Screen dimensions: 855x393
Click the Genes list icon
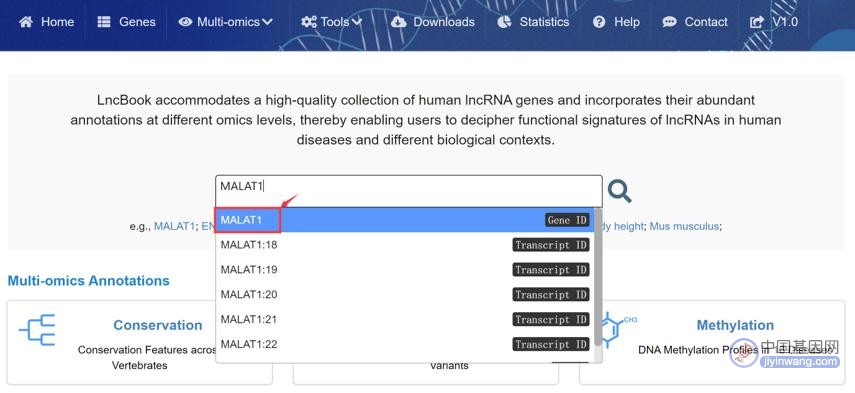[104, 22]
